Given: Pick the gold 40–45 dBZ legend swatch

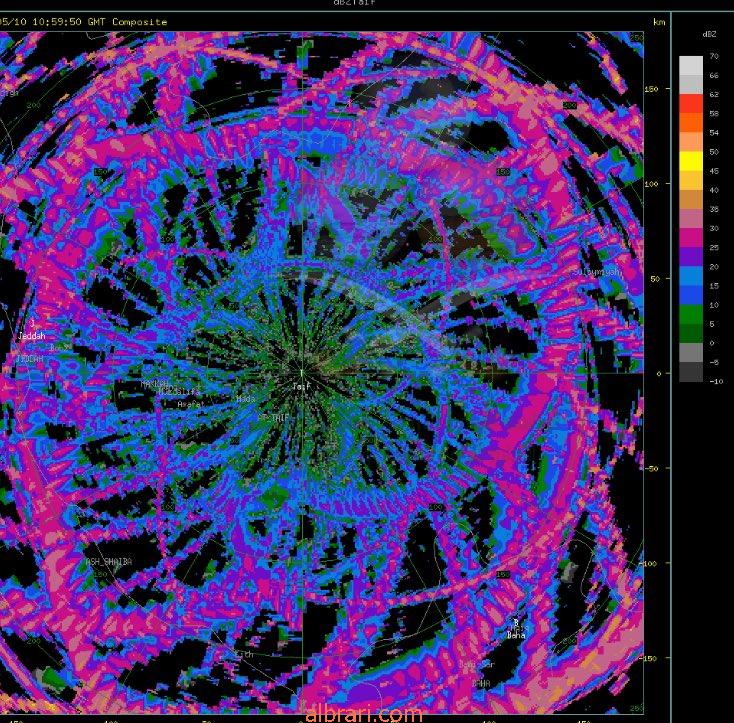Looking at the screenshot, I should click(x=691, y=180).
